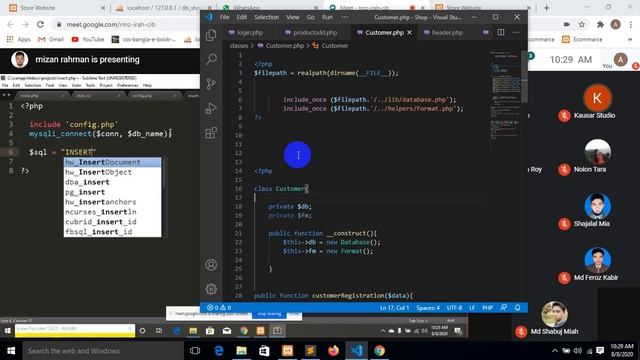
Task: Open Google Chrome from taskbar
Action: pyautogui.click(x=379, y=351)
